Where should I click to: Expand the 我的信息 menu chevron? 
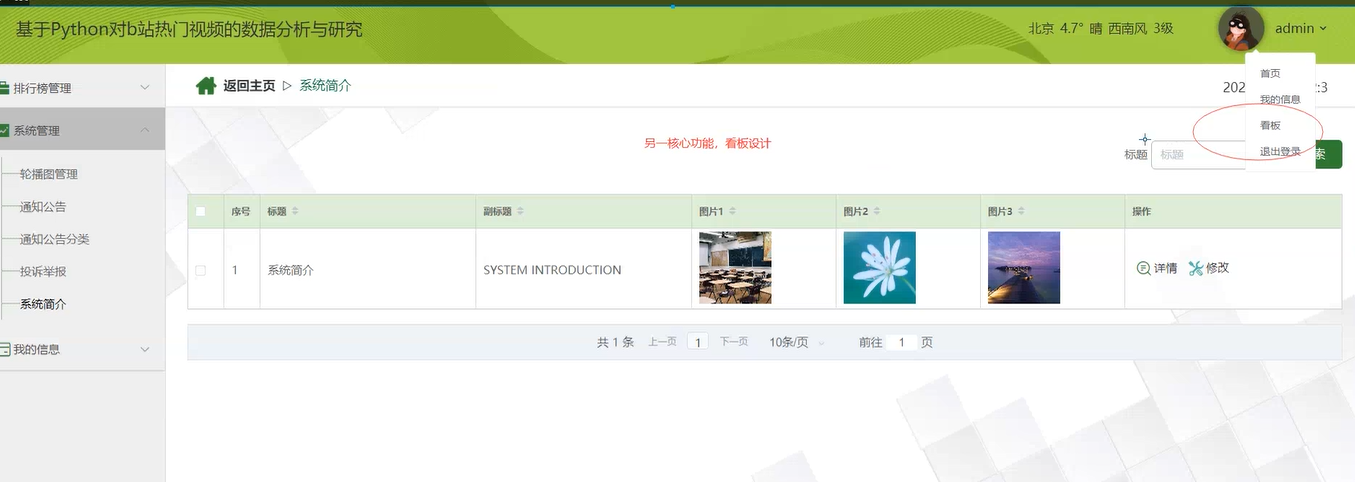point(145,349)
